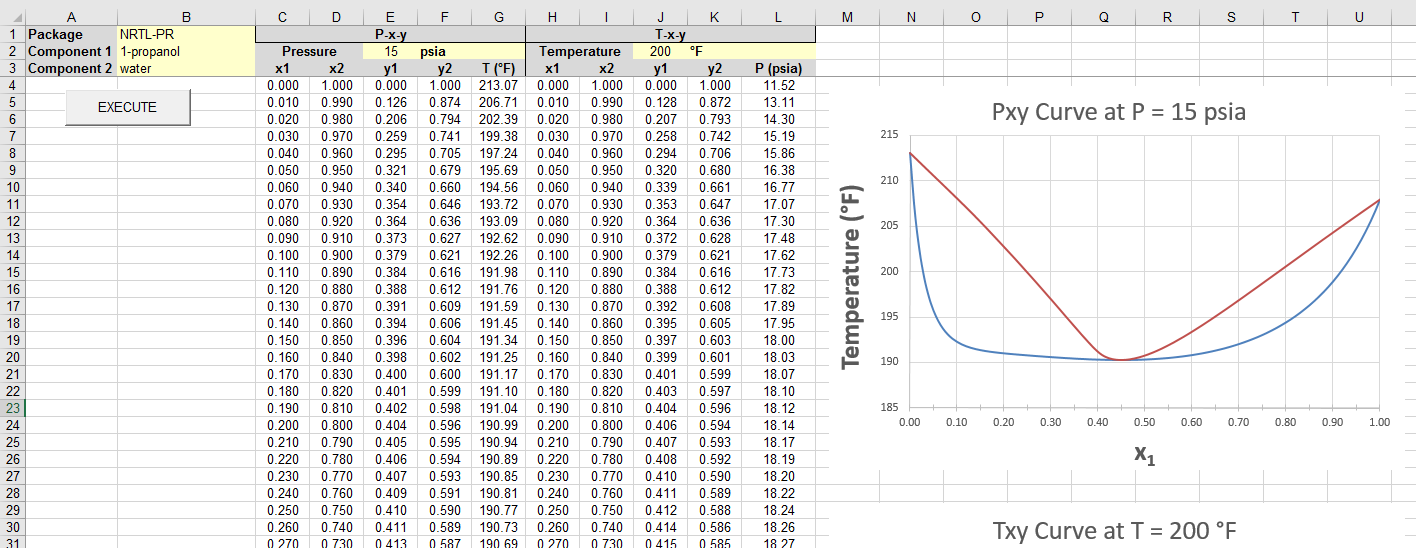Select column Q header
Image resolution: width=1416 pixels, height=548 pixels.
tap(1103, 16)
